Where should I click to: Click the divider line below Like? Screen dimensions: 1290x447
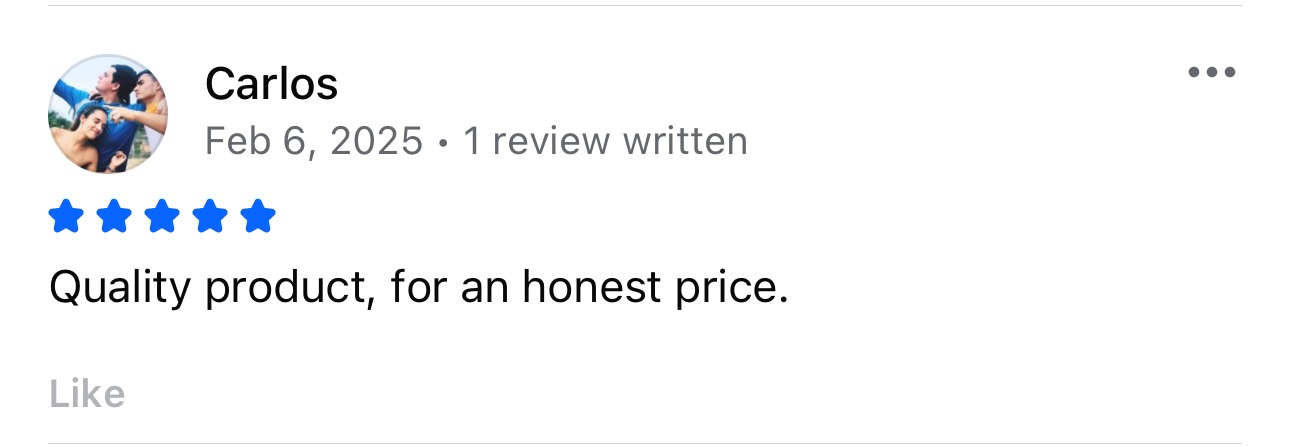[x=645, y=443]
